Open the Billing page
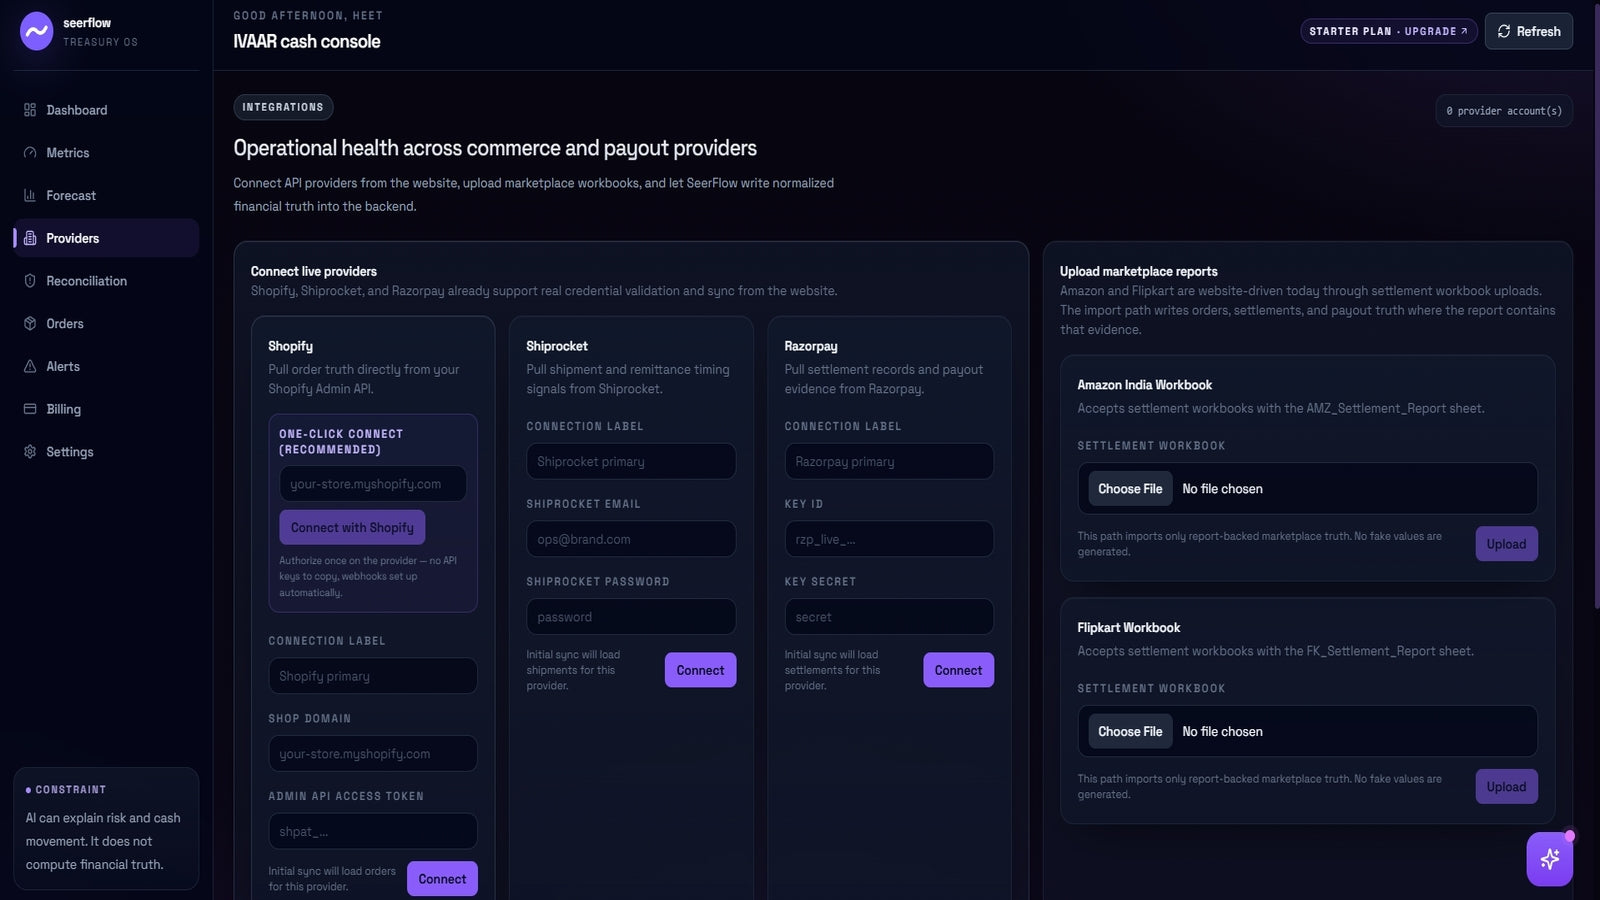Image resolution: width=1600 pixels, height=900 pixels. click(x=106, y=409)
